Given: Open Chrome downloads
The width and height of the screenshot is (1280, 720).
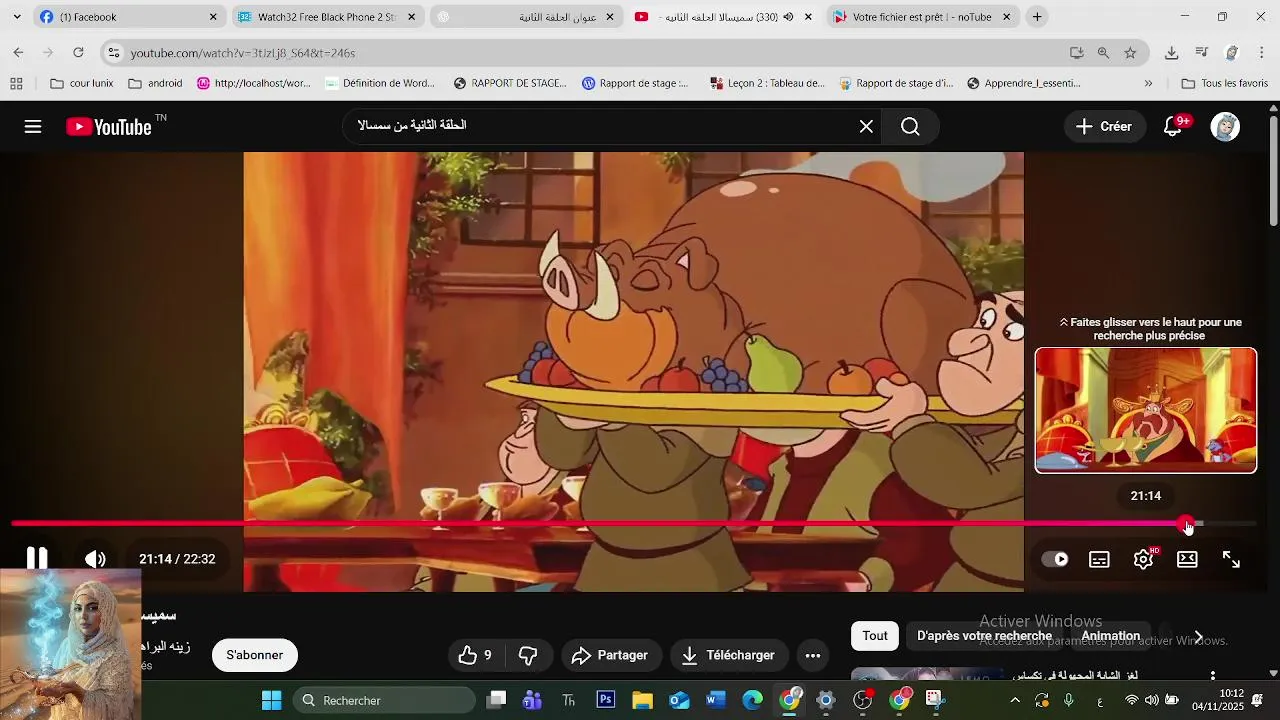Looking at the screenshot, I should coord(1171,53).
